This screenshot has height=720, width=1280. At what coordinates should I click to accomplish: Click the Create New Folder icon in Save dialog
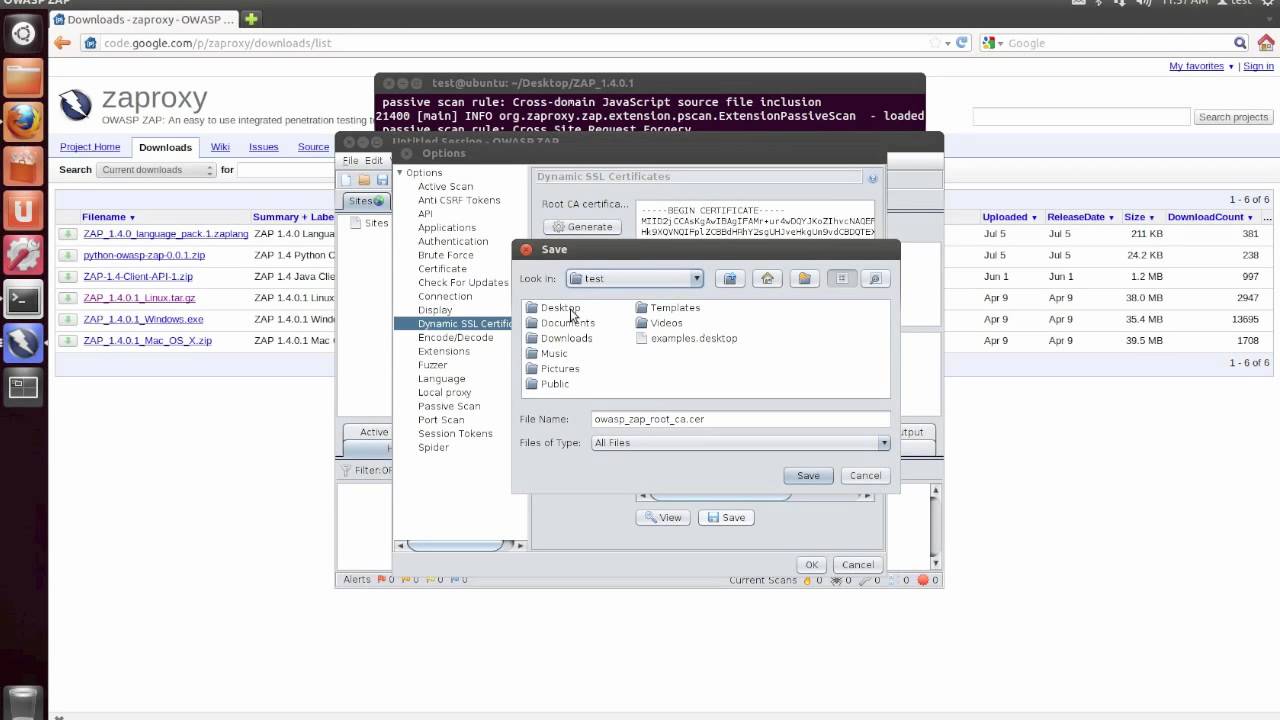coord(804,279)
